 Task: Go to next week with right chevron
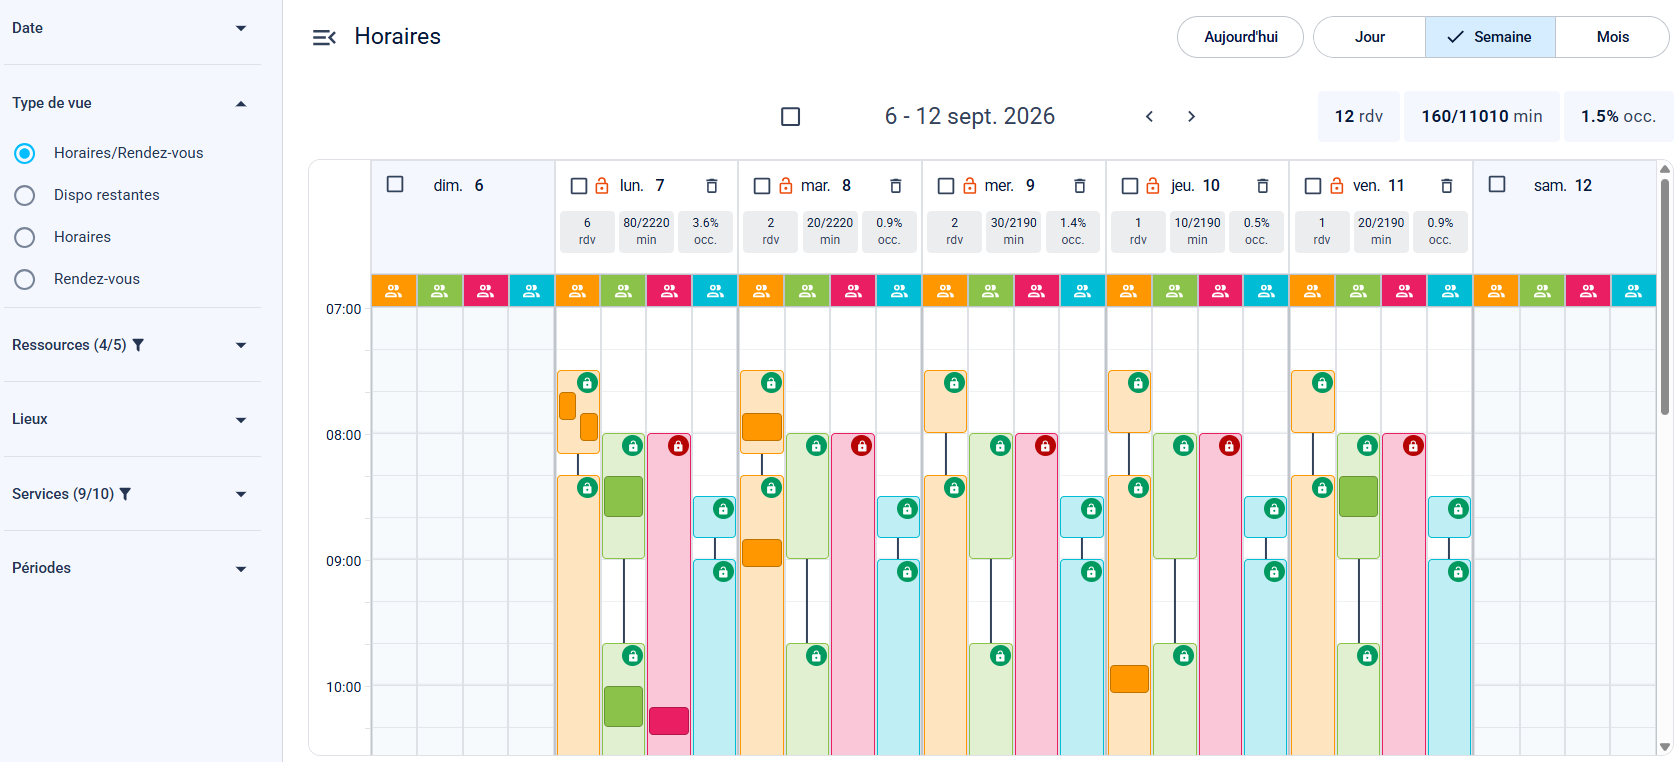[1191, 116]
